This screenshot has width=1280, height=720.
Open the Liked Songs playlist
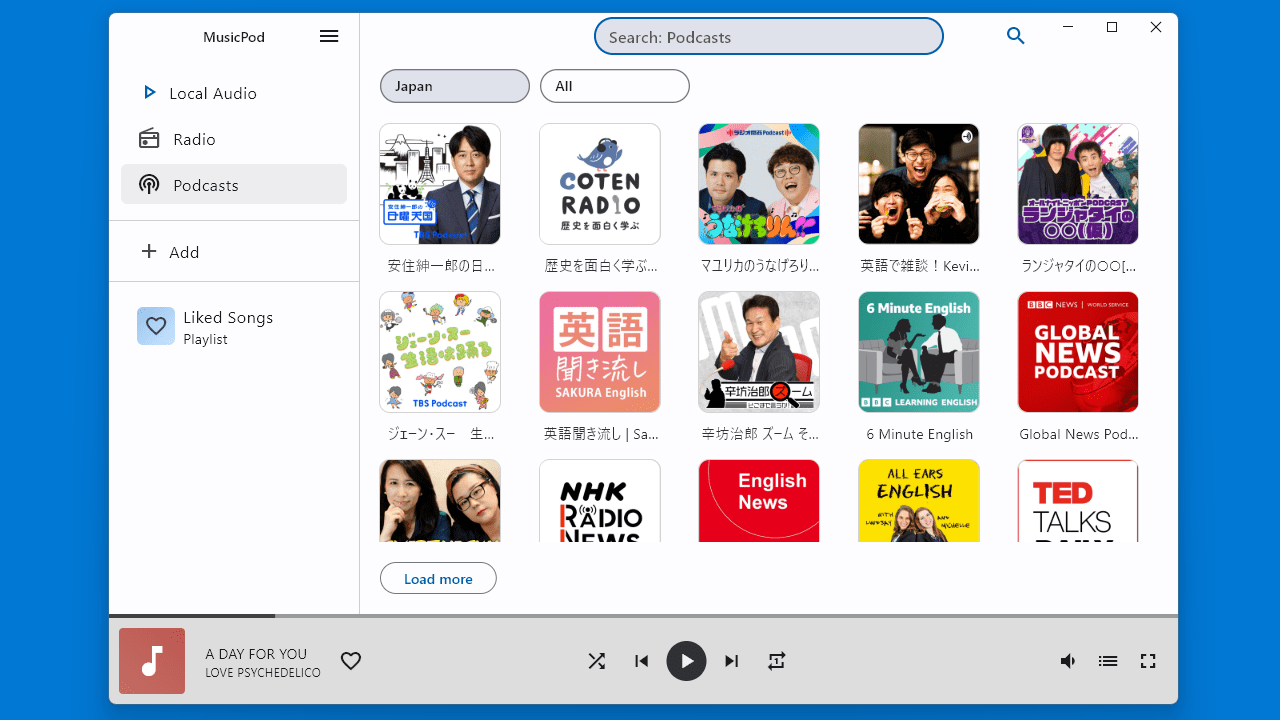click(234, 327)
